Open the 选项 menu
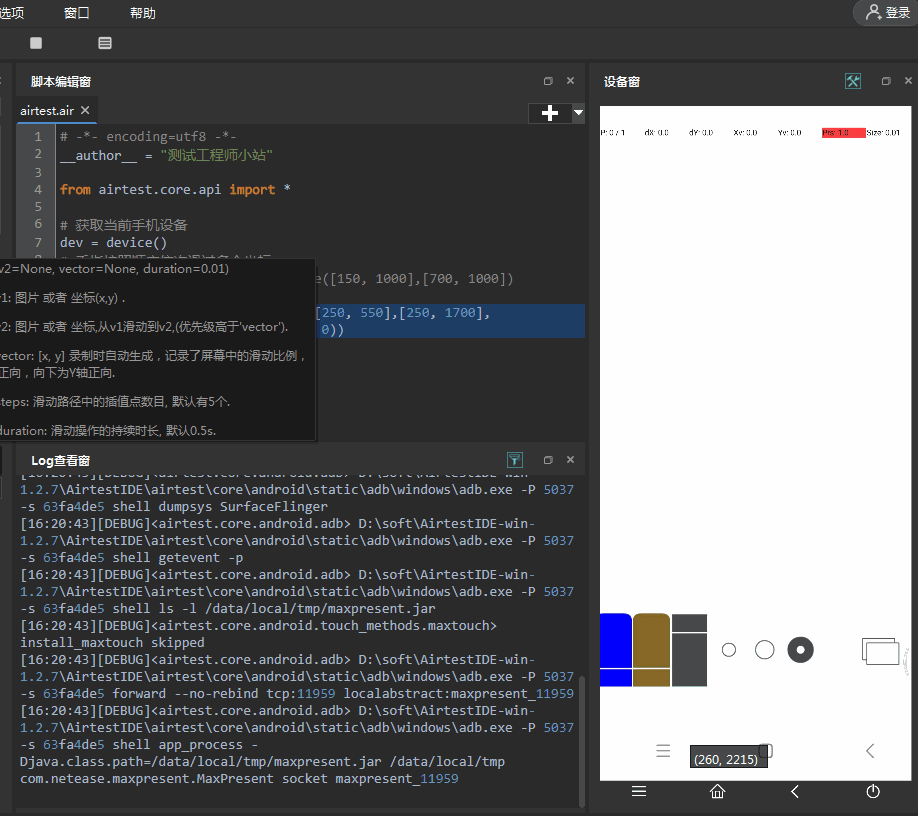This screenshot has height=816, width=918. coord(12,13)
